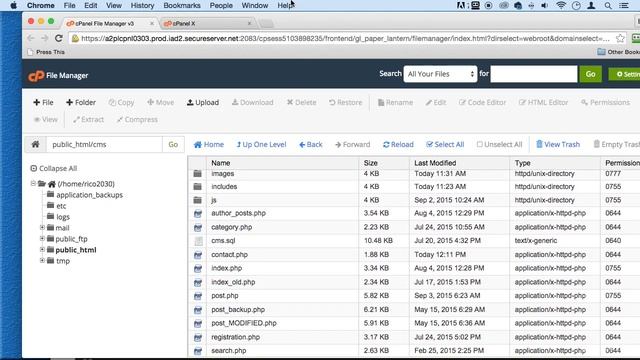Create a new Folder
The height and width of the screenshot is (360, 640).
click(81, 102)
